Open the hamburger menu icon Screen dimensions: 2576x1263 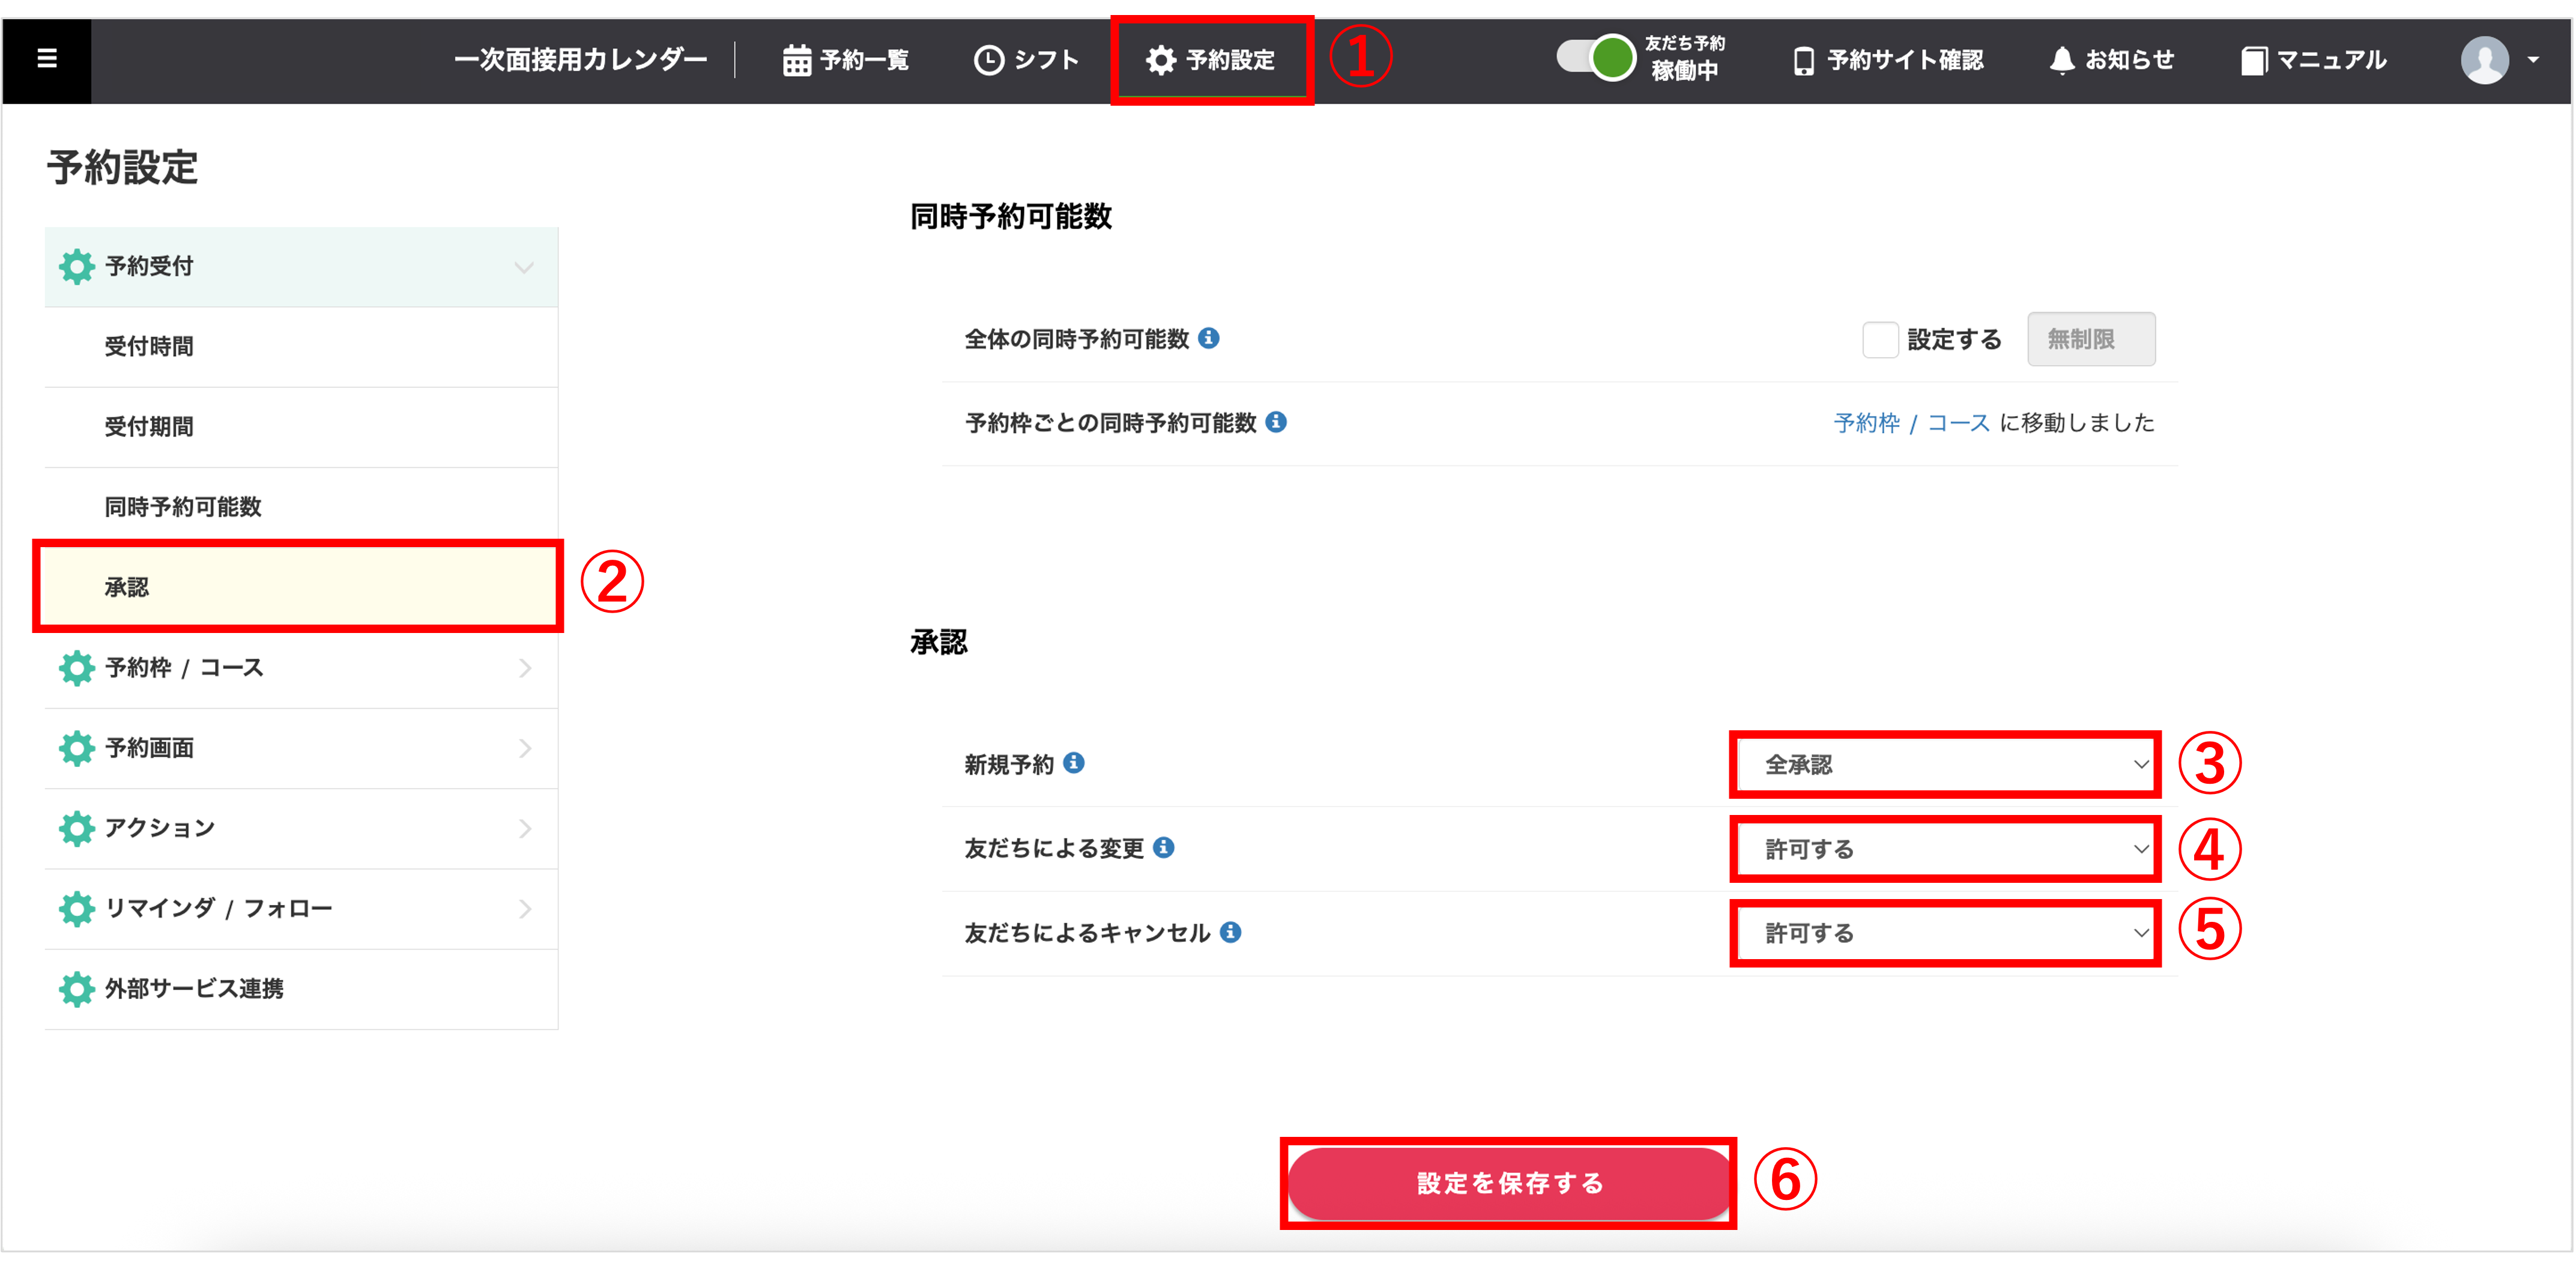(x=46, y=59)
